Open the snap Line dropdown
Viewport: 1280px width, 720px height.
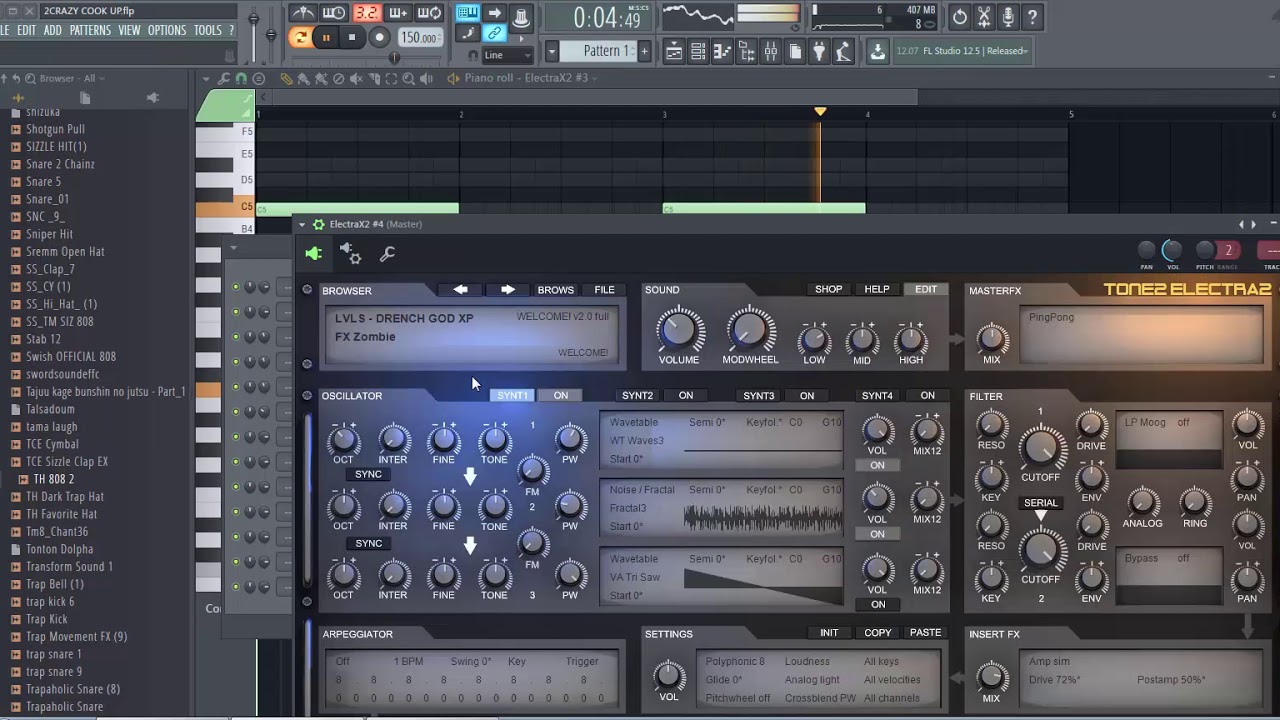point(508,55)
